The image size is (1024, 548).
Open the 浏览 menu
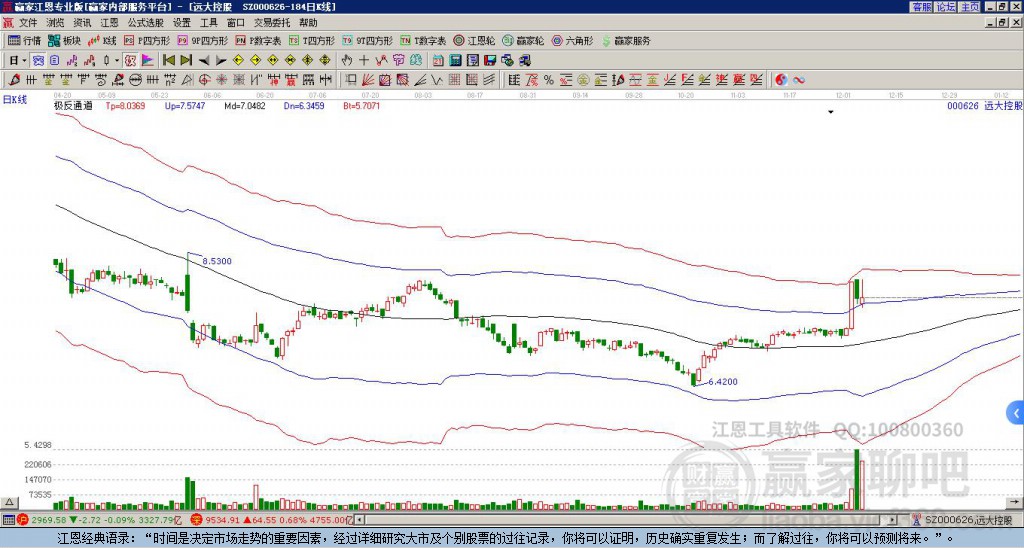[56, 23]
